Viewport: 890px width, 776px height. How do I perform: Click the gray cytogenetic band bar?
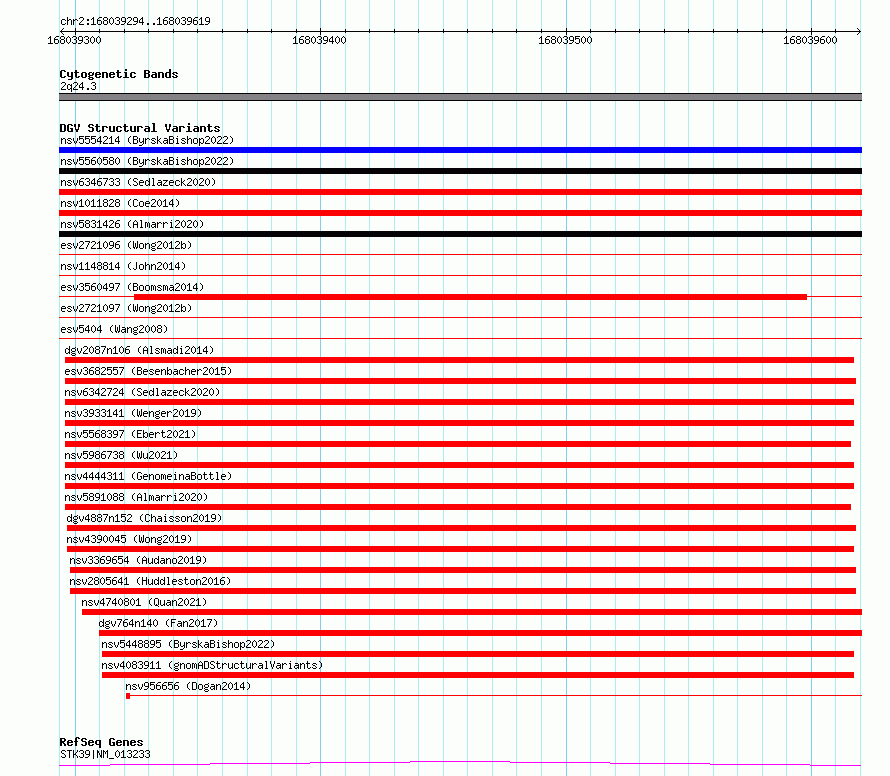coord(460,97)
